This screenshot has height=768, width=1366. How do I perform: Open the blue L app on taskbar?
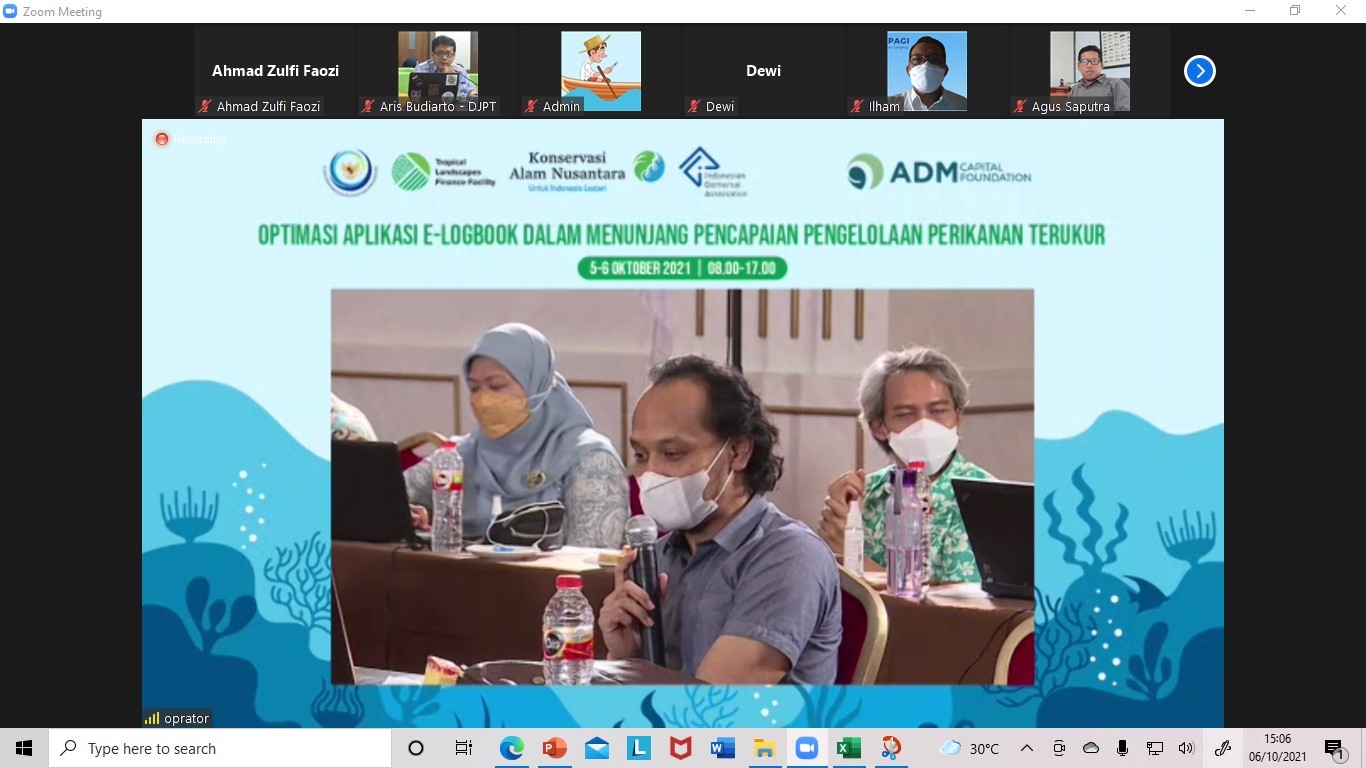coord(639,748)
